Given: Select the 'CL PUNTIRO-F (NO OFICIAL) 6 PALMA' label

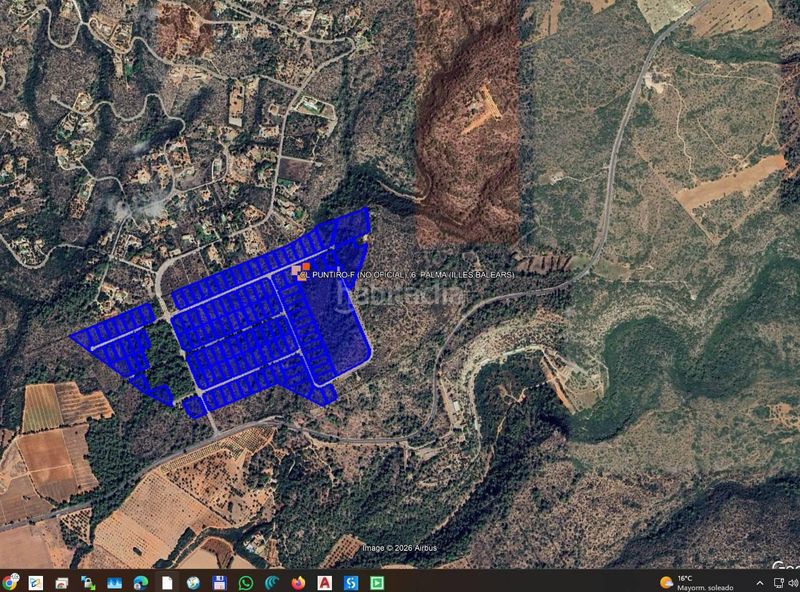Looking at the screenshot, I should [x=407, y=275].
